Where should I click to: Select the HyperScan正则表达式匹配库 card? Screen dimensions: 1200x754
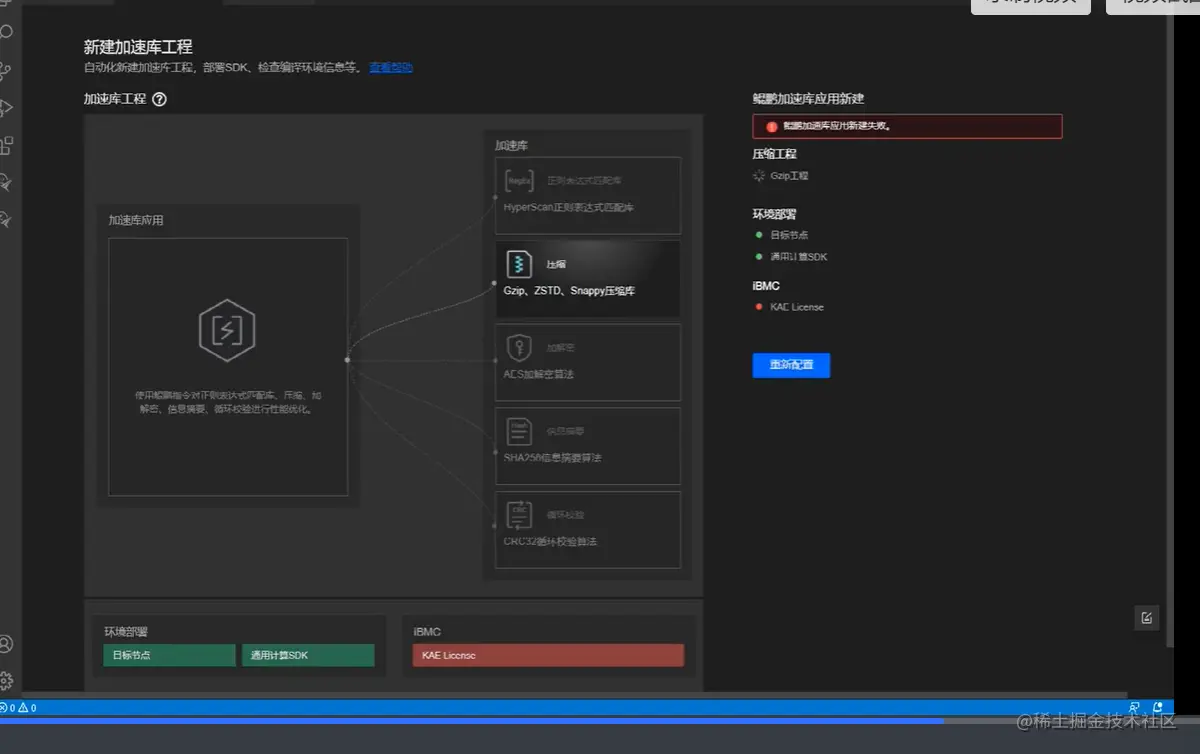tap(588, 195)
